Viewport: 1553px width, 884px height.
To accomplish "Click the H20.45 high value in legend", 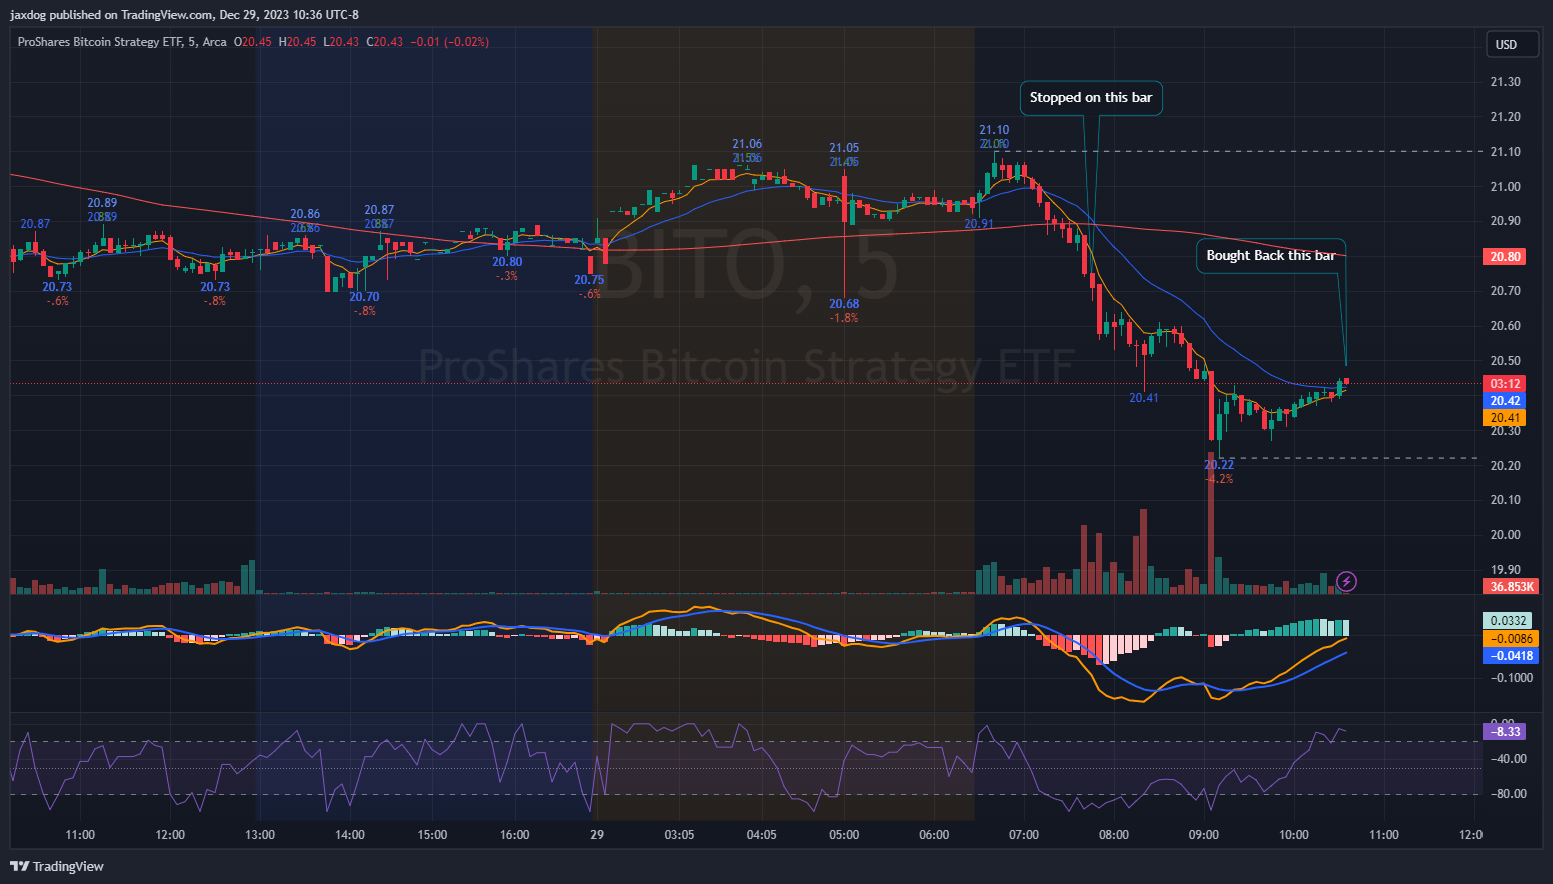I will click(297, 42).
